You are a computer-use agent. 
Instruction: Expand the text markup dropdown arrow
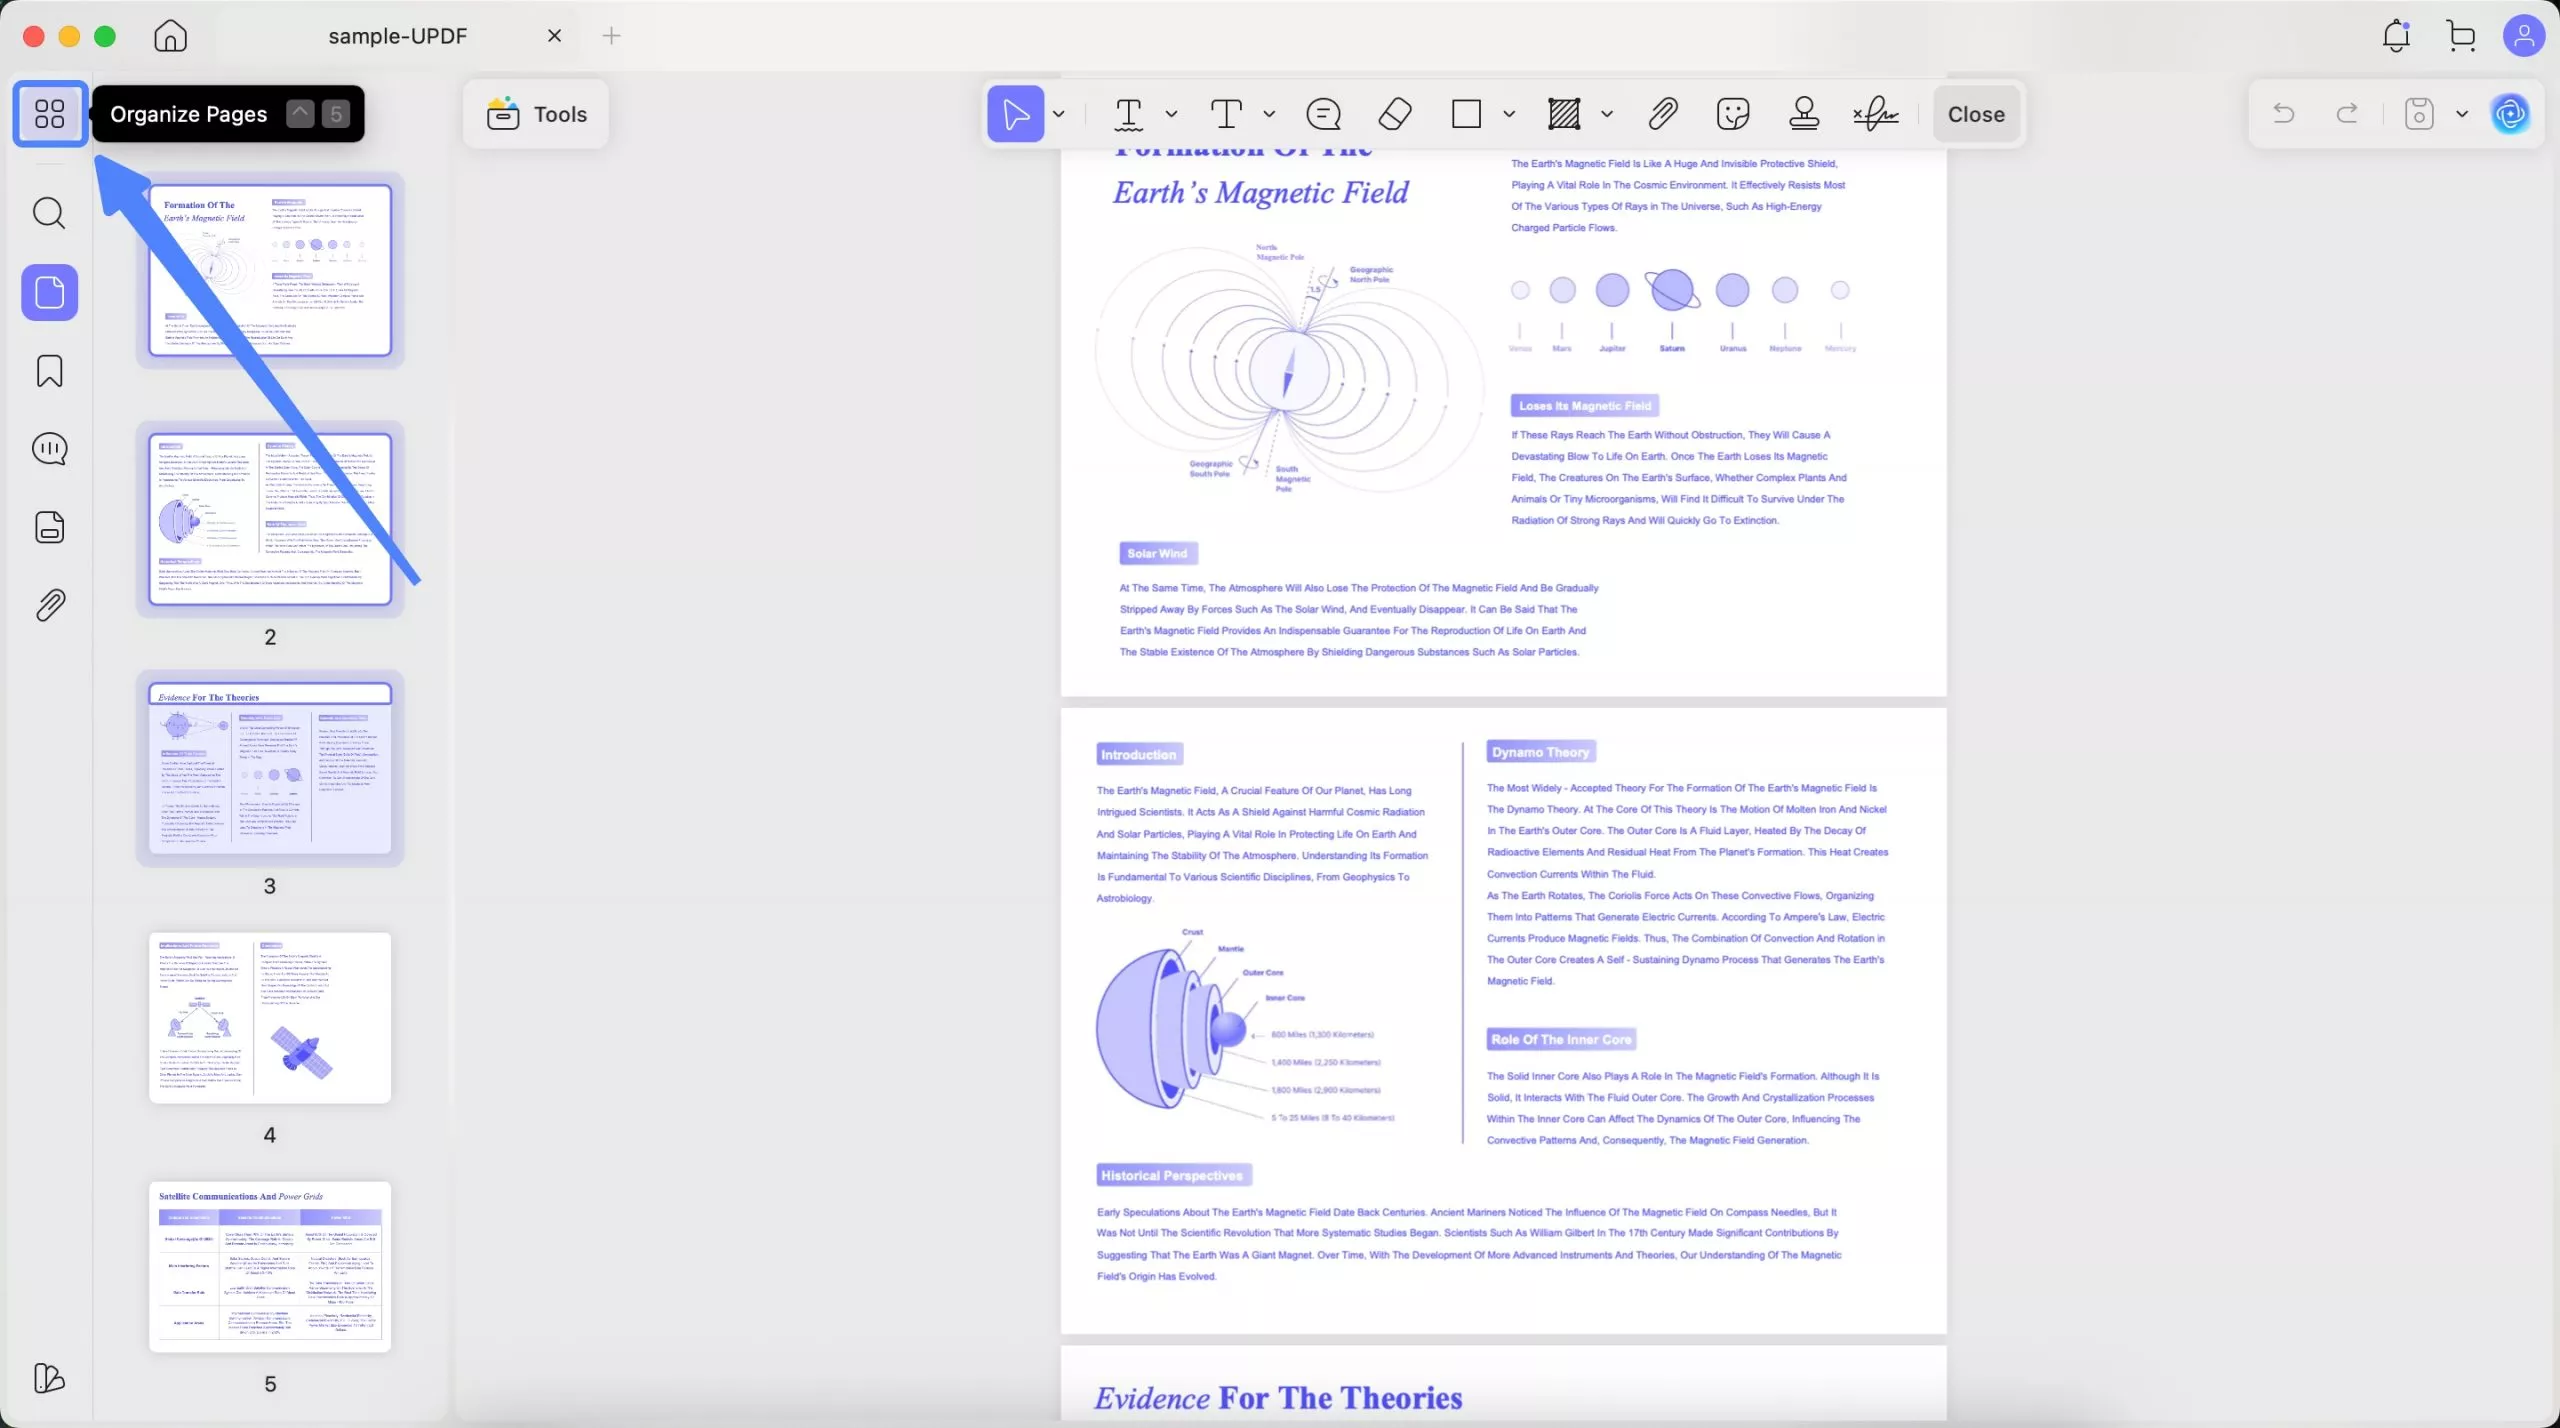(1171, 114)
